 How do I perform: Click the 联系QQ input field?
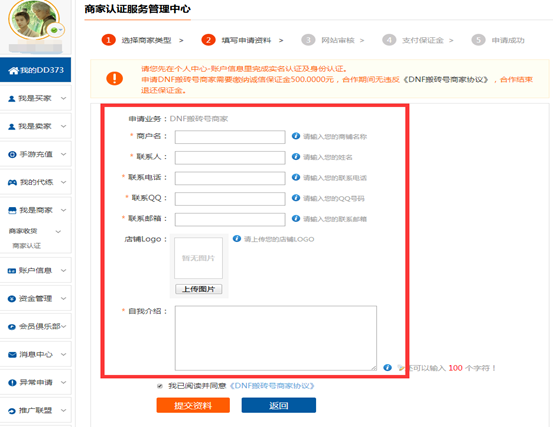230,199
